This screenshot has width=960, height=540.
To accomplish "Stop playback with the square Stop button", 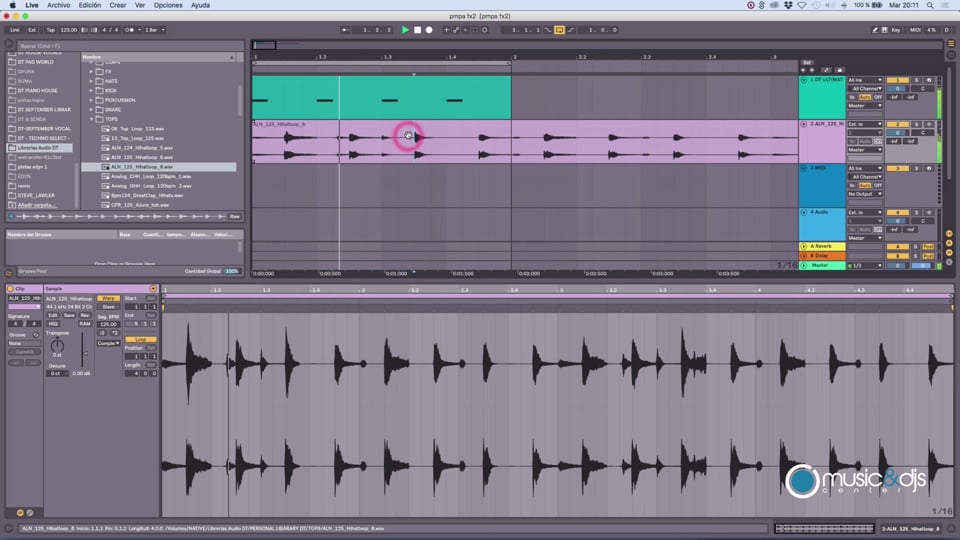I will click(x=417, y=29).
